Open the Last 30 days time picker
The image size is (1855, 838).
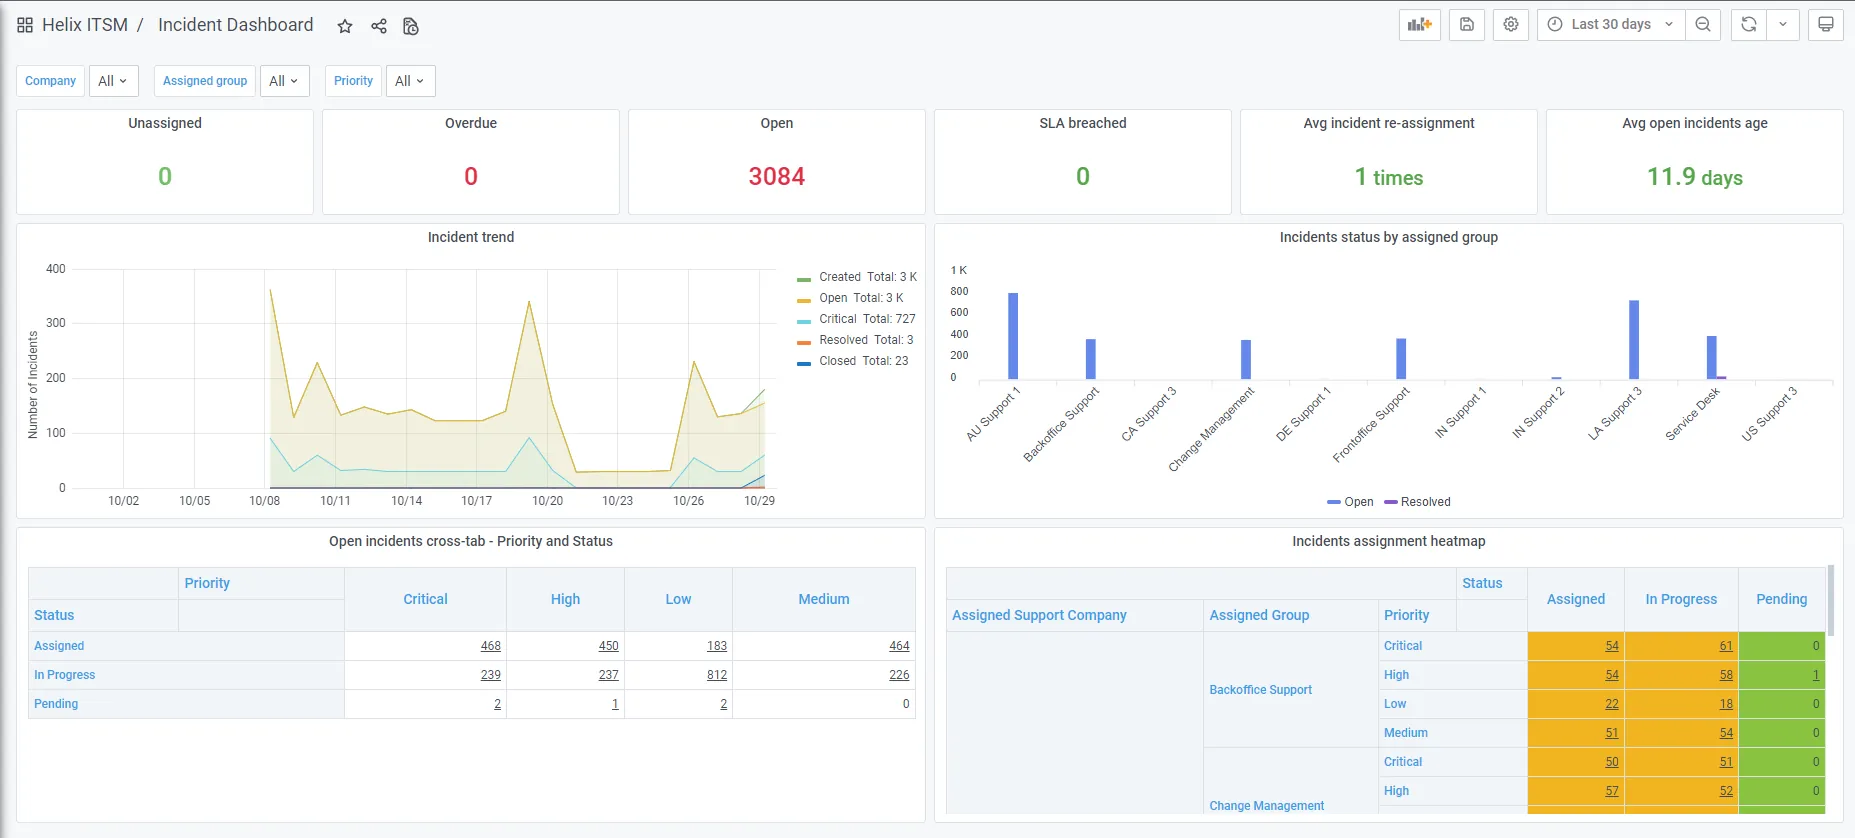1611,25
